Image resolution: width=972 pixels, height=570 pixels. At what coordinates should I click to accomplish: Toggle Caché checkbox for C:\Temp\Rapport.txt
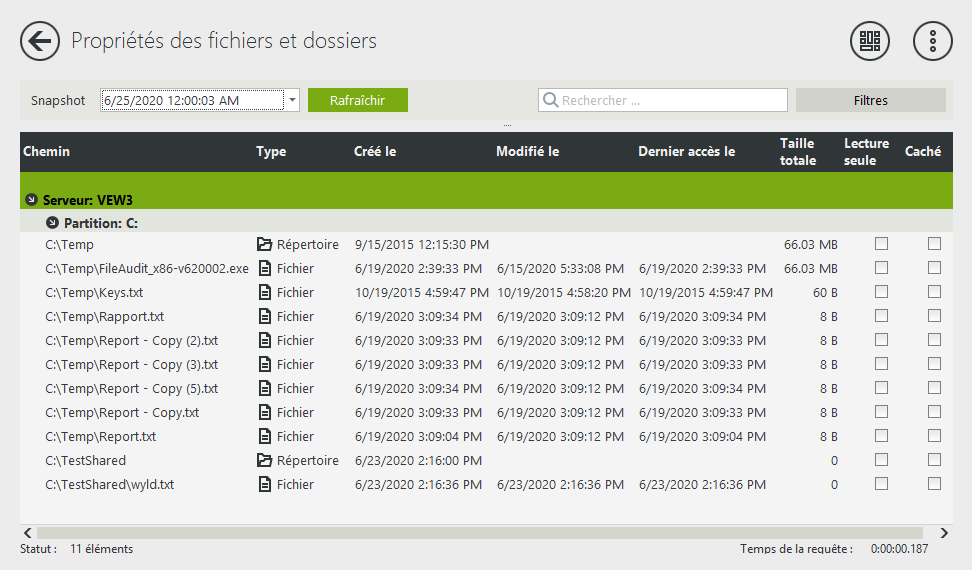click(934, 316)
